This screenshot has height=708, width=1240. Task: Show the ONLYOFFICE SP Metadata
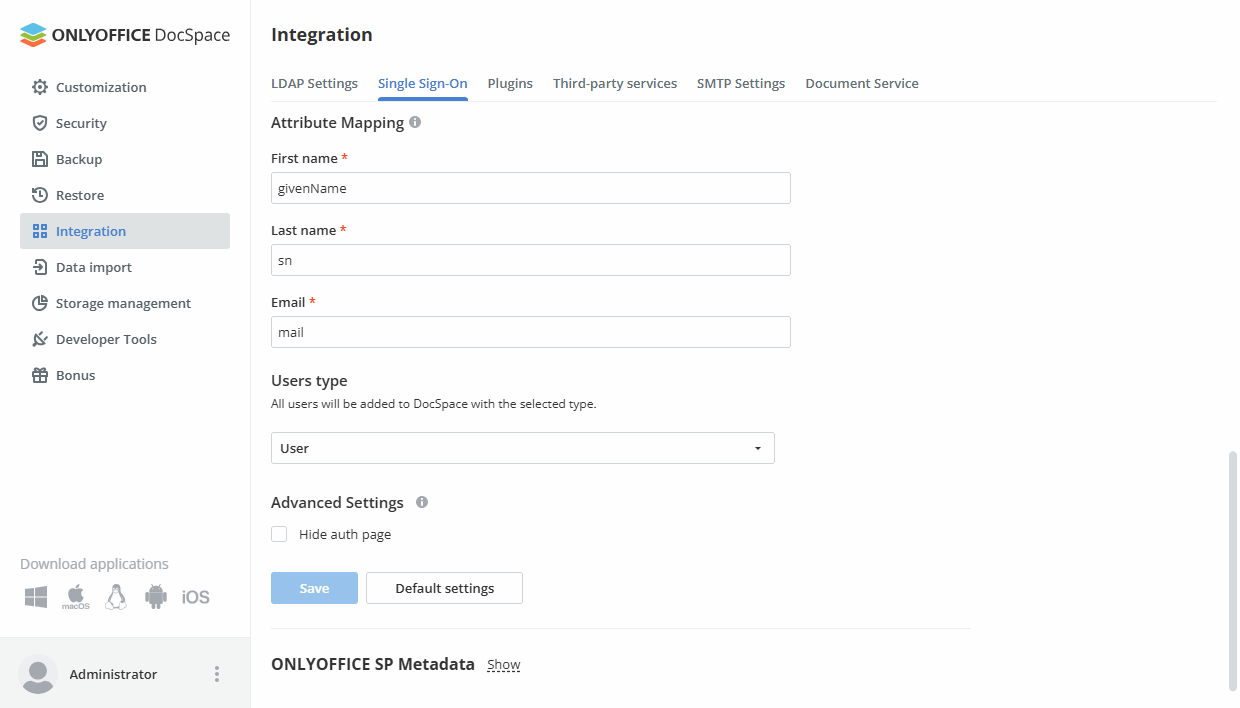(503, 664)
